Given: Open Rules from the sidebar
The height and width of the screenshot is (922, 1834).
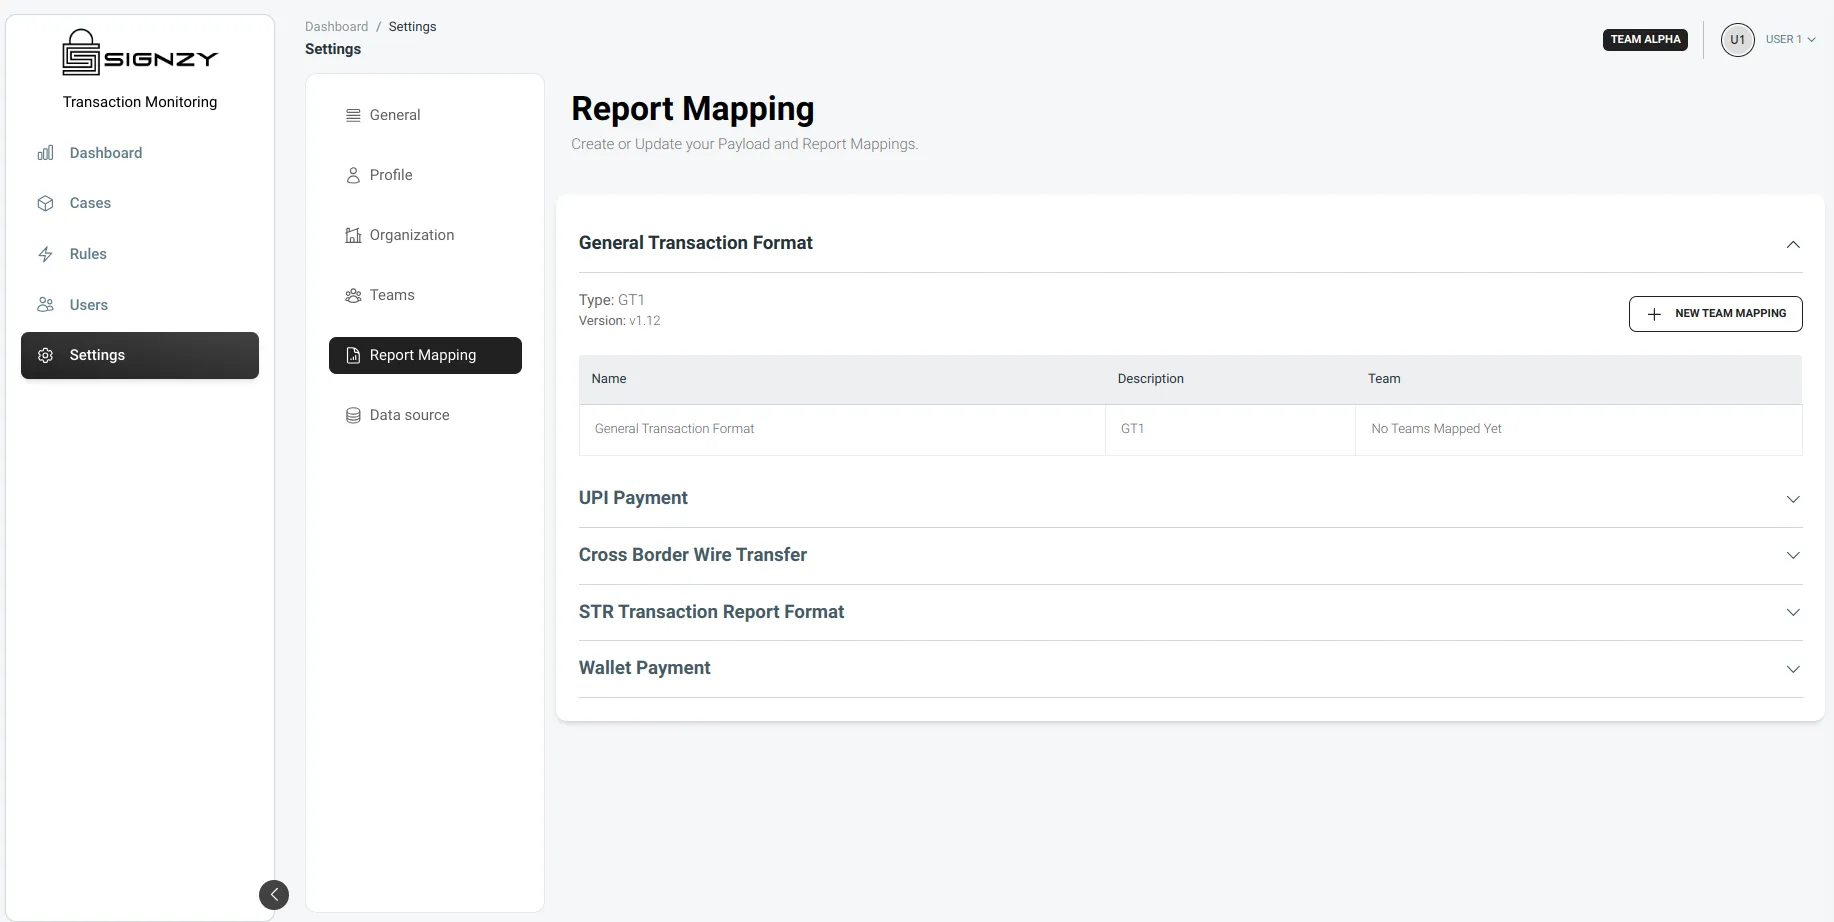Looking at the screenshot, I should pyautogui.click(x=140, y=254).
